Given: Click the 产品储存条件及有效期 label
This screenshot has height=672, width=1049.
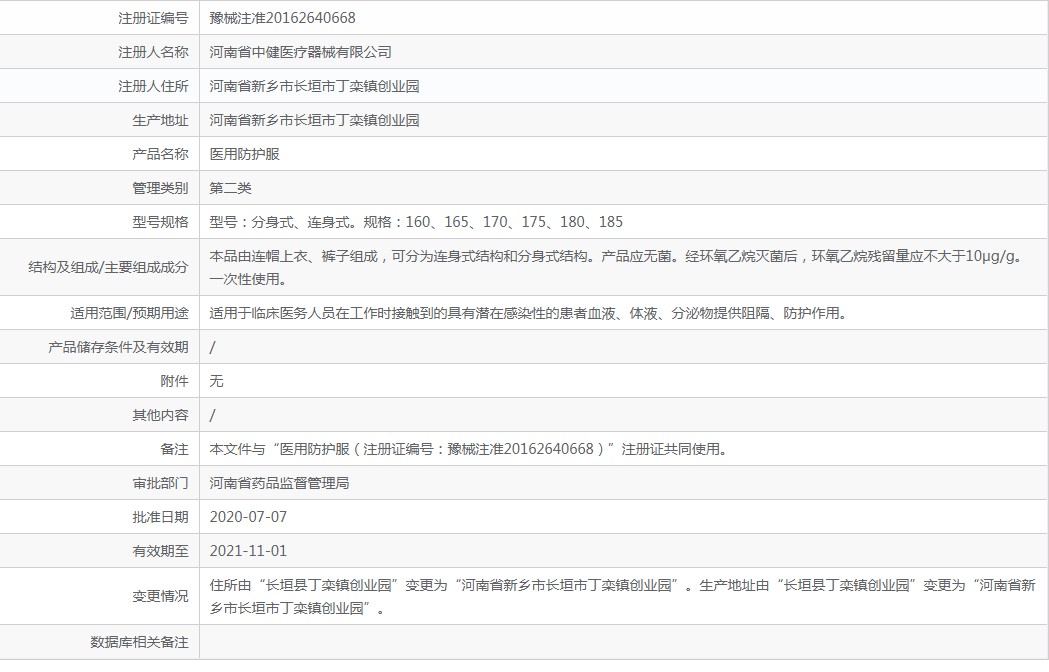Looking at the screenshot, I should (x=118, y=347).
